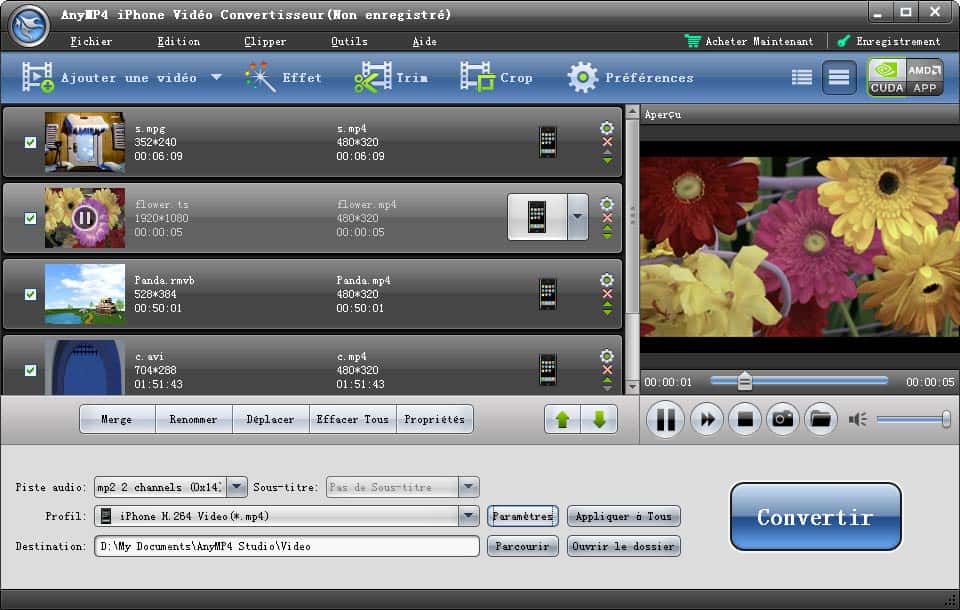Move selected file down with green arrow

pos(599,420)
